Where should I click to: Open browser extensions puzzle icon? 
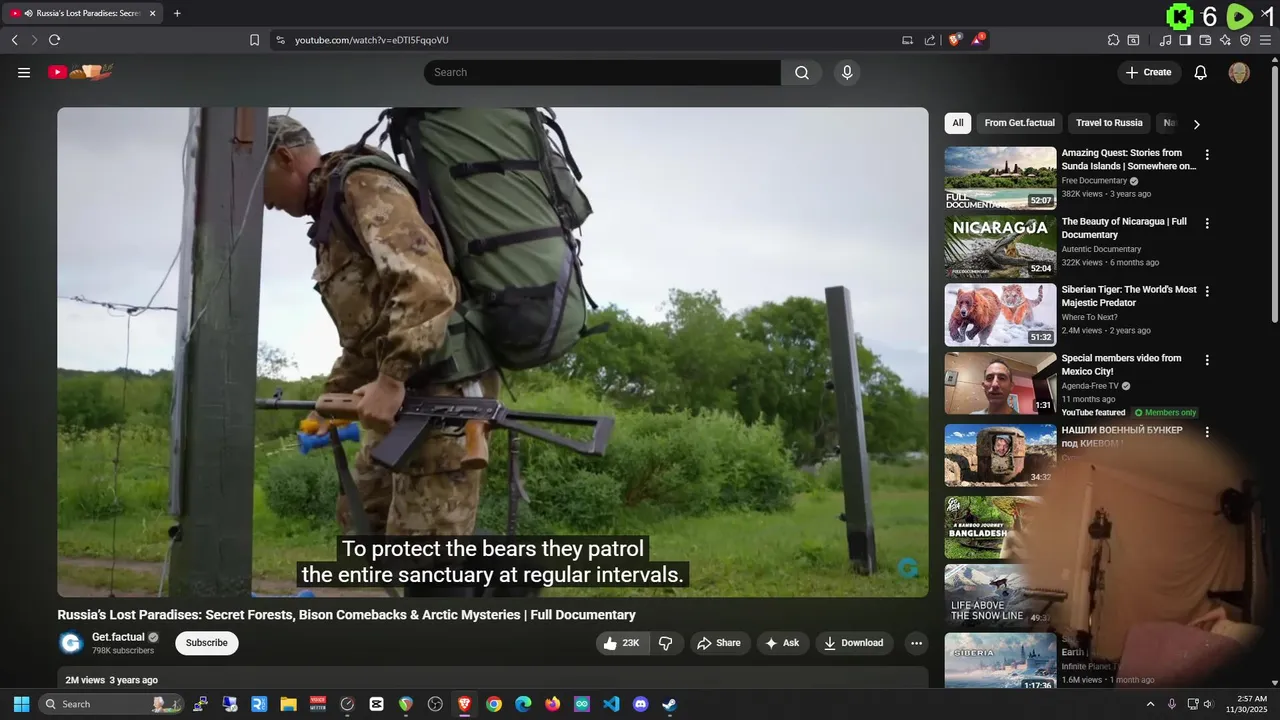point(1113,40)
